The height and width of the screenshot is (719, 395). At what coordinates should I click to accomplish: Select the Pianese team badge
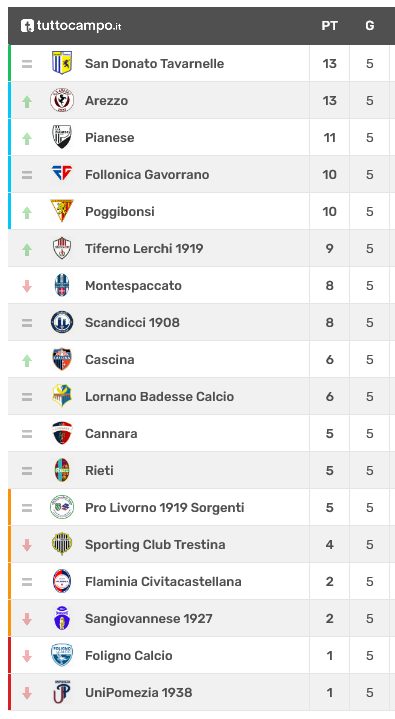[x=62, y=137]
